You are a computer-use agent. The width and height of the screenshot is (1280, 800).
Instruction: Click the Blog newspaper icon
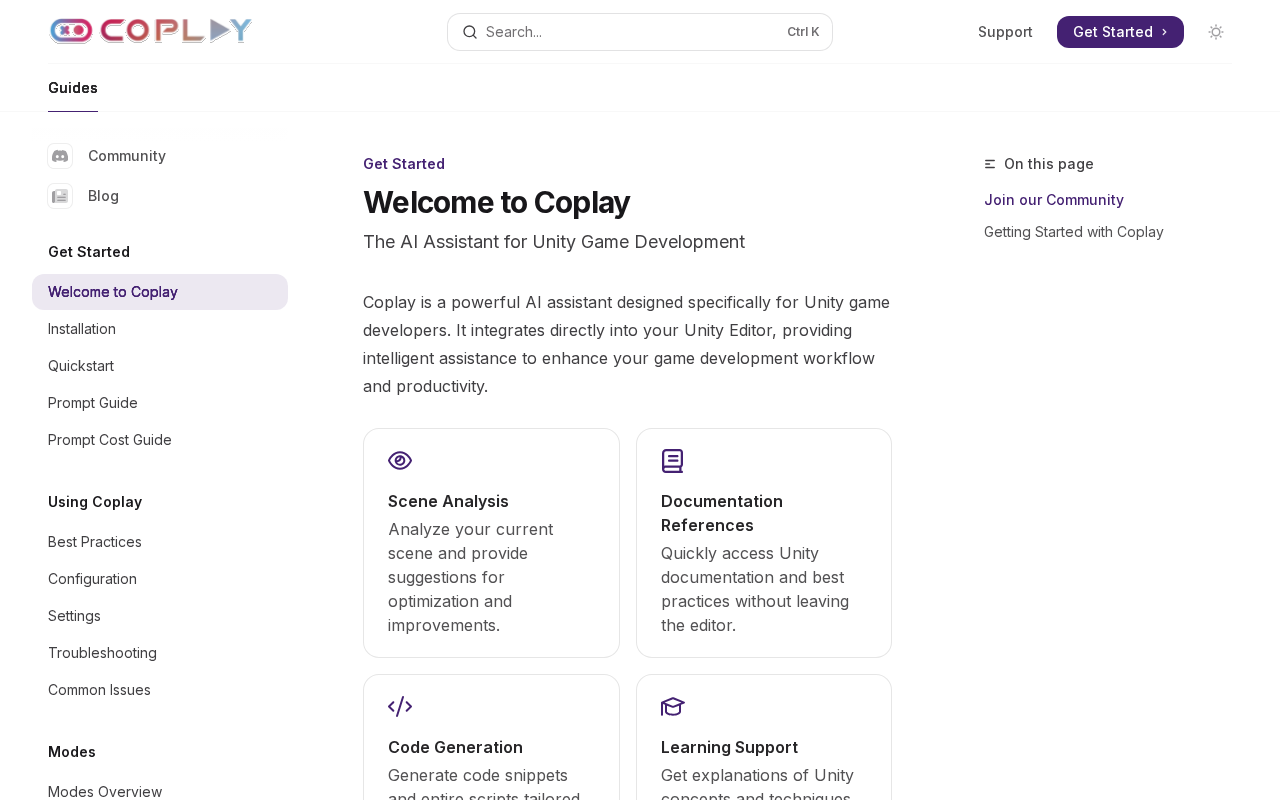[60, 196]
